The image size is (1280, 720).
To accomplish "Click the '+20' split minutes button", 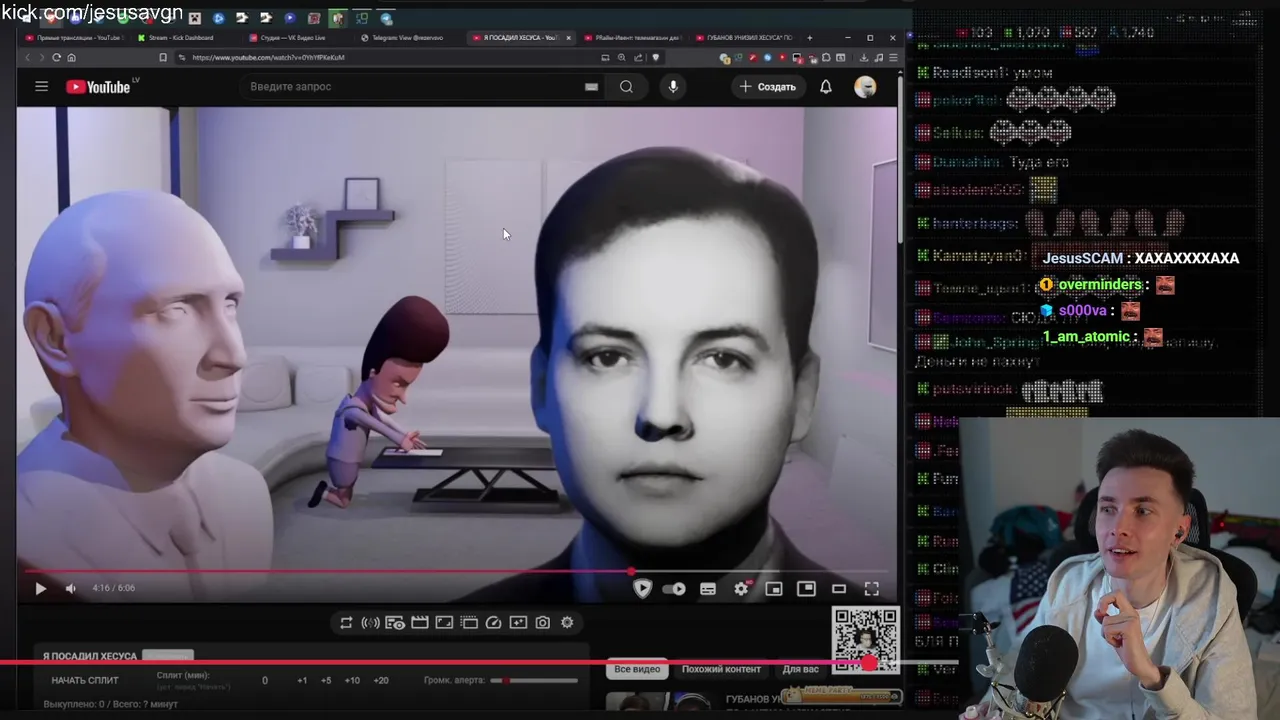I will pyautogui.click(x=381, y=681).
